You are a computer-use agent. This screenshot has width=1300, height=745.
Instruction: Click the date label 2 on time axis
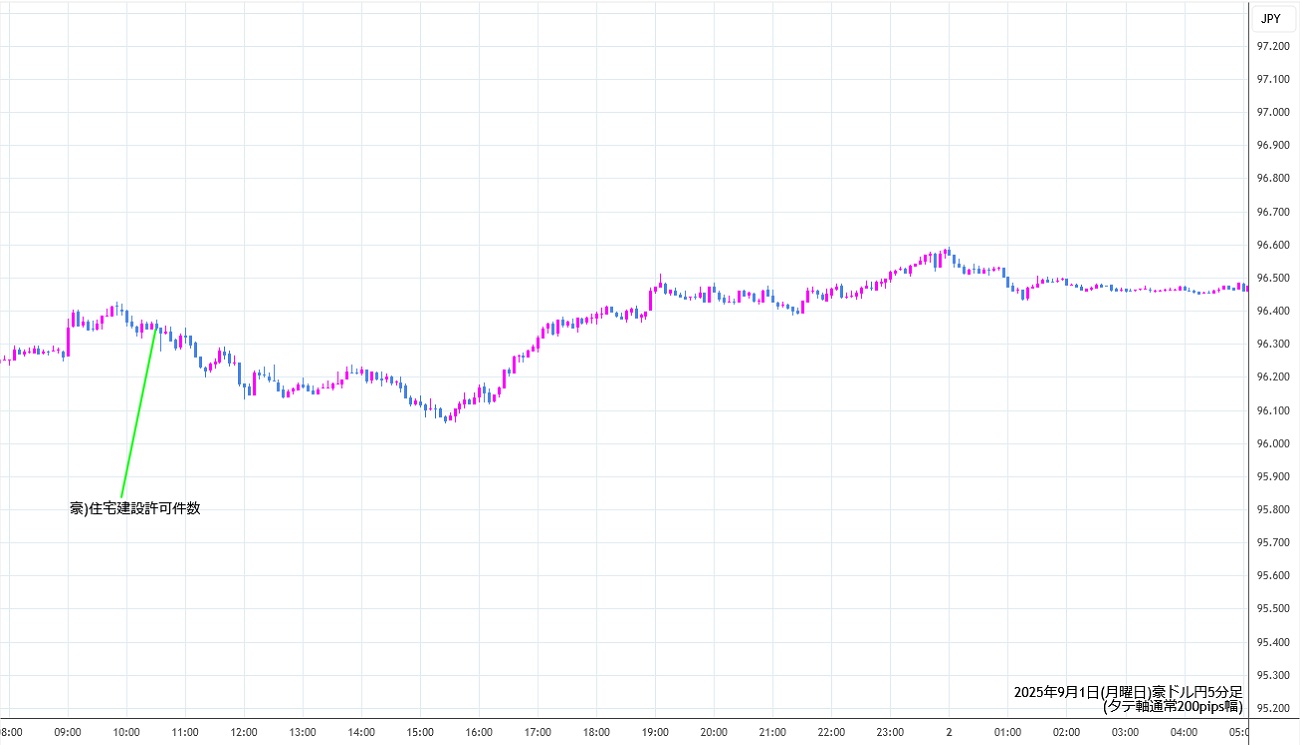pyautogui.click(x=949, y=732)
